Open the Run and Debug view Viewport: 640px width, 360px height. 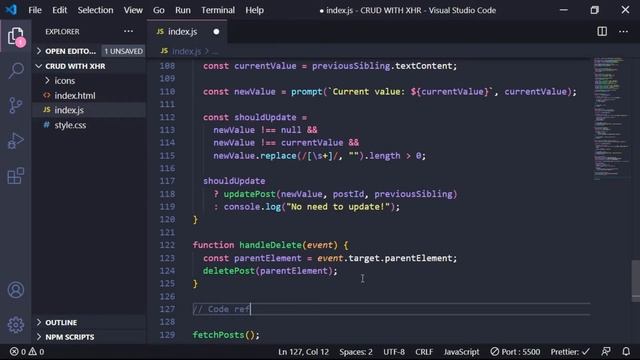click(x=16, y=141)
